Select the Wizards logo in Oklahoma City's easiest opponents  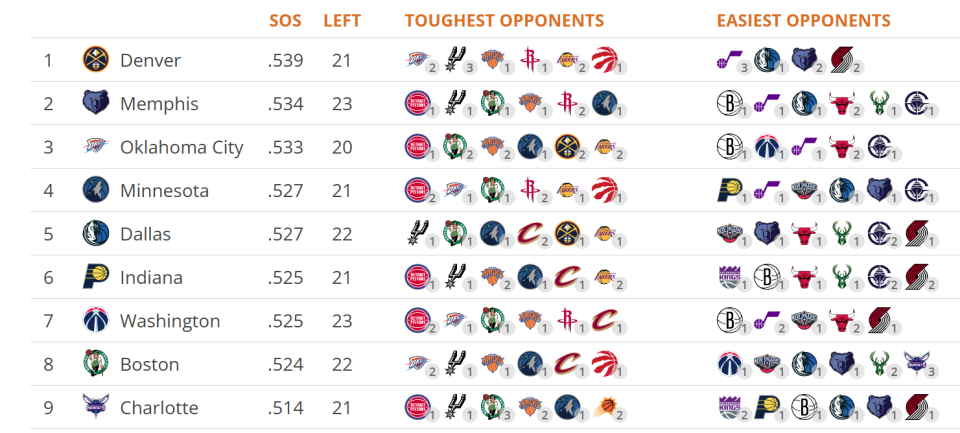[x=766, y=147]
